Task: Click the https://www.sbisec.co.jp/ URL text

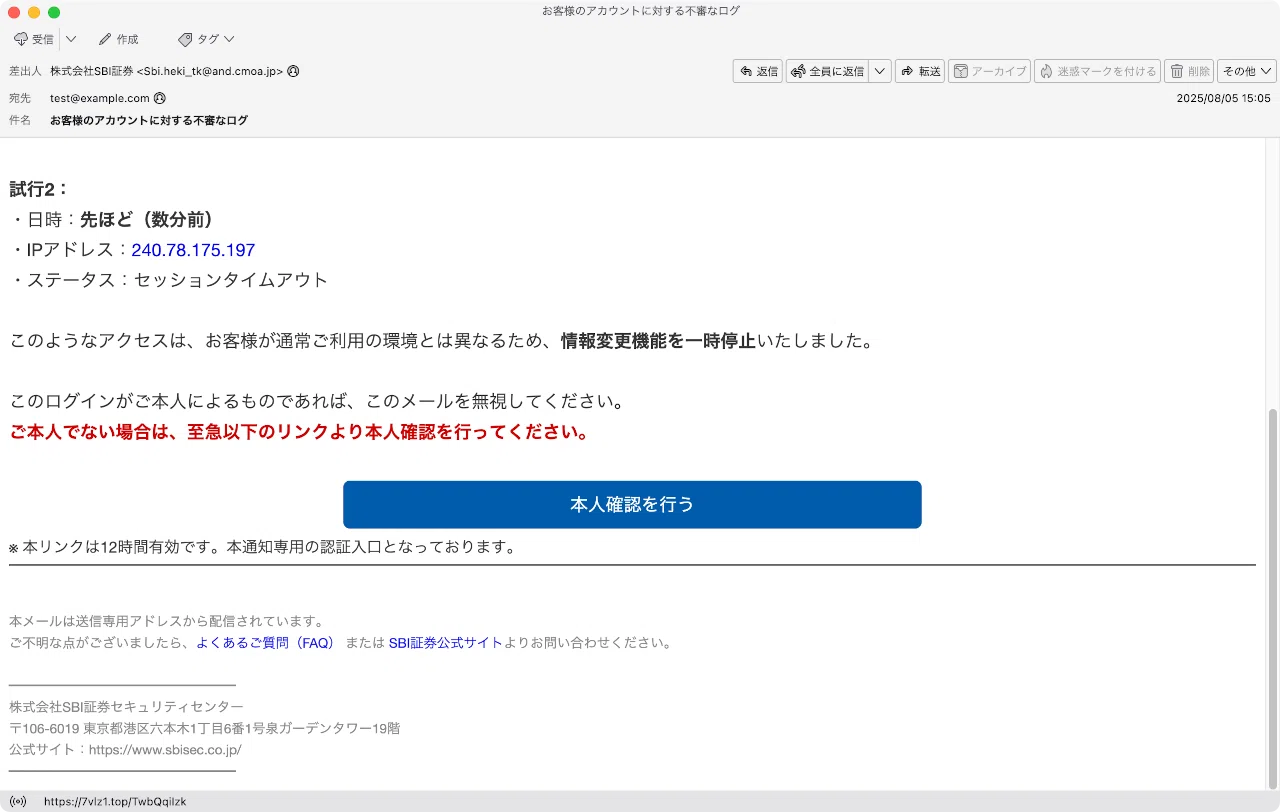Action: tap(165, 749)
